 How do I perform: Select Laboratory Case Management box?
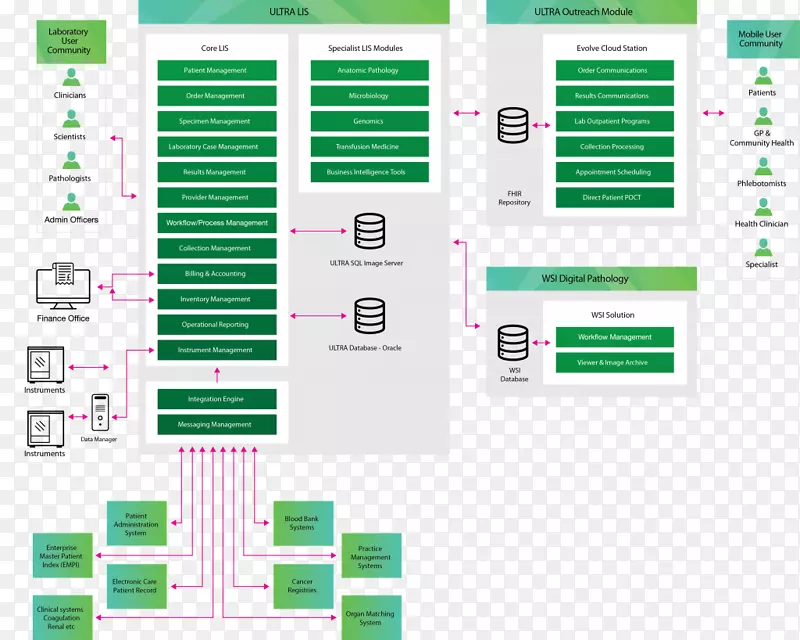pyautogui.click(x=217, y=146)
